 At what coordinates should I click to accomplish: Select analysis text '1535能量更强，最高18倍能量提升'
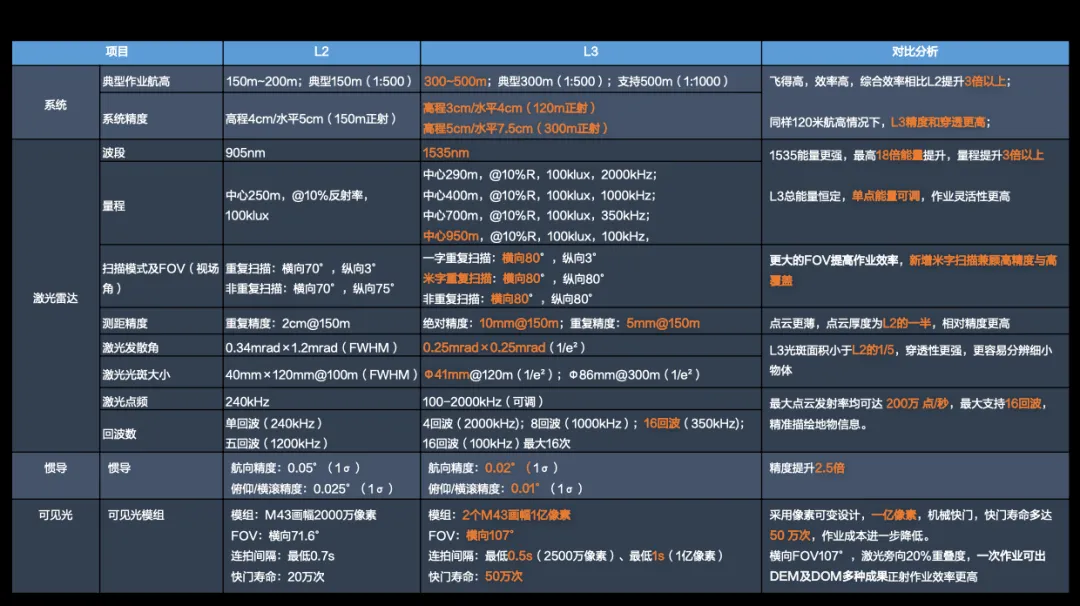pos(858,156)
